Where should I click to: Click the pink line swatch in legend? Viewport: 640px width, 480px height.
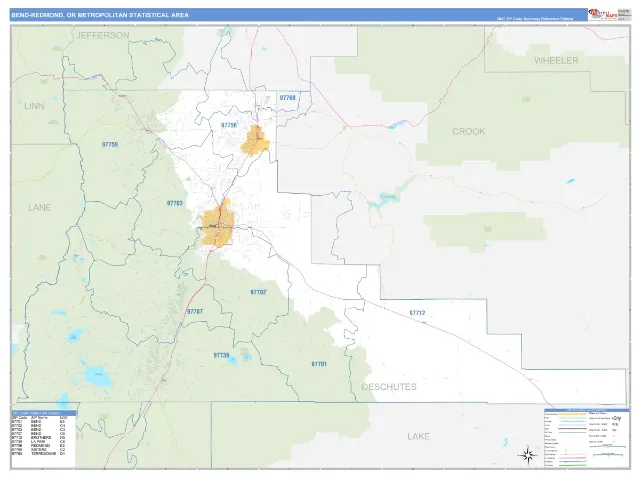click(x=572, y=458)
